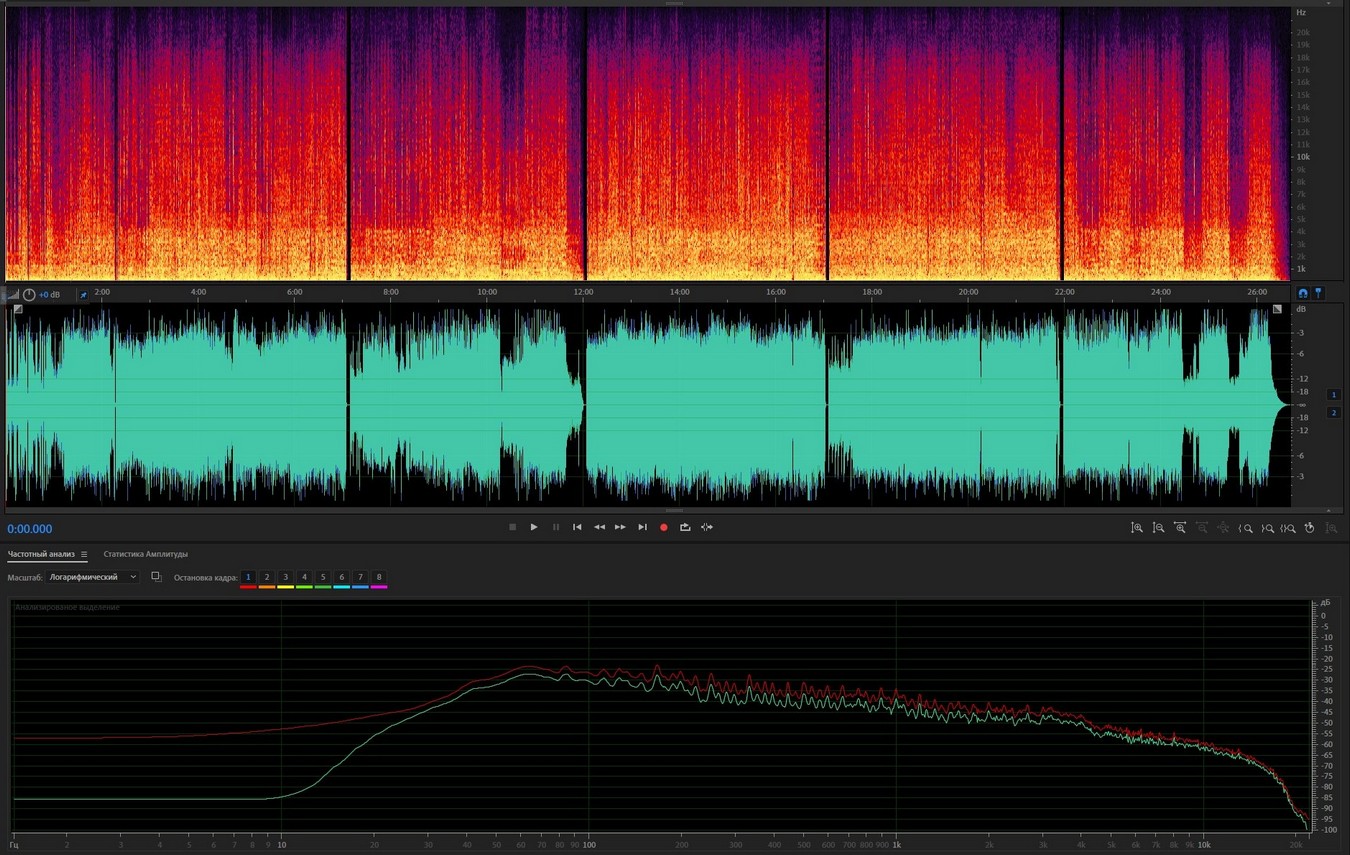Toggle channel 2 enable button
The height and width of the screenshot is (855, 1350).
[x=1333, y=412]
